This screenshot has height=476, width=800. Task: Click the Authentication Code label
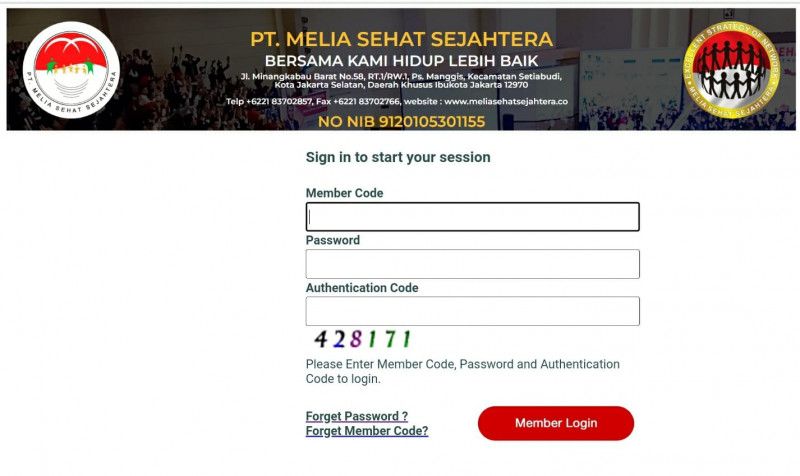pyautogui.click(x=362, y=288)
